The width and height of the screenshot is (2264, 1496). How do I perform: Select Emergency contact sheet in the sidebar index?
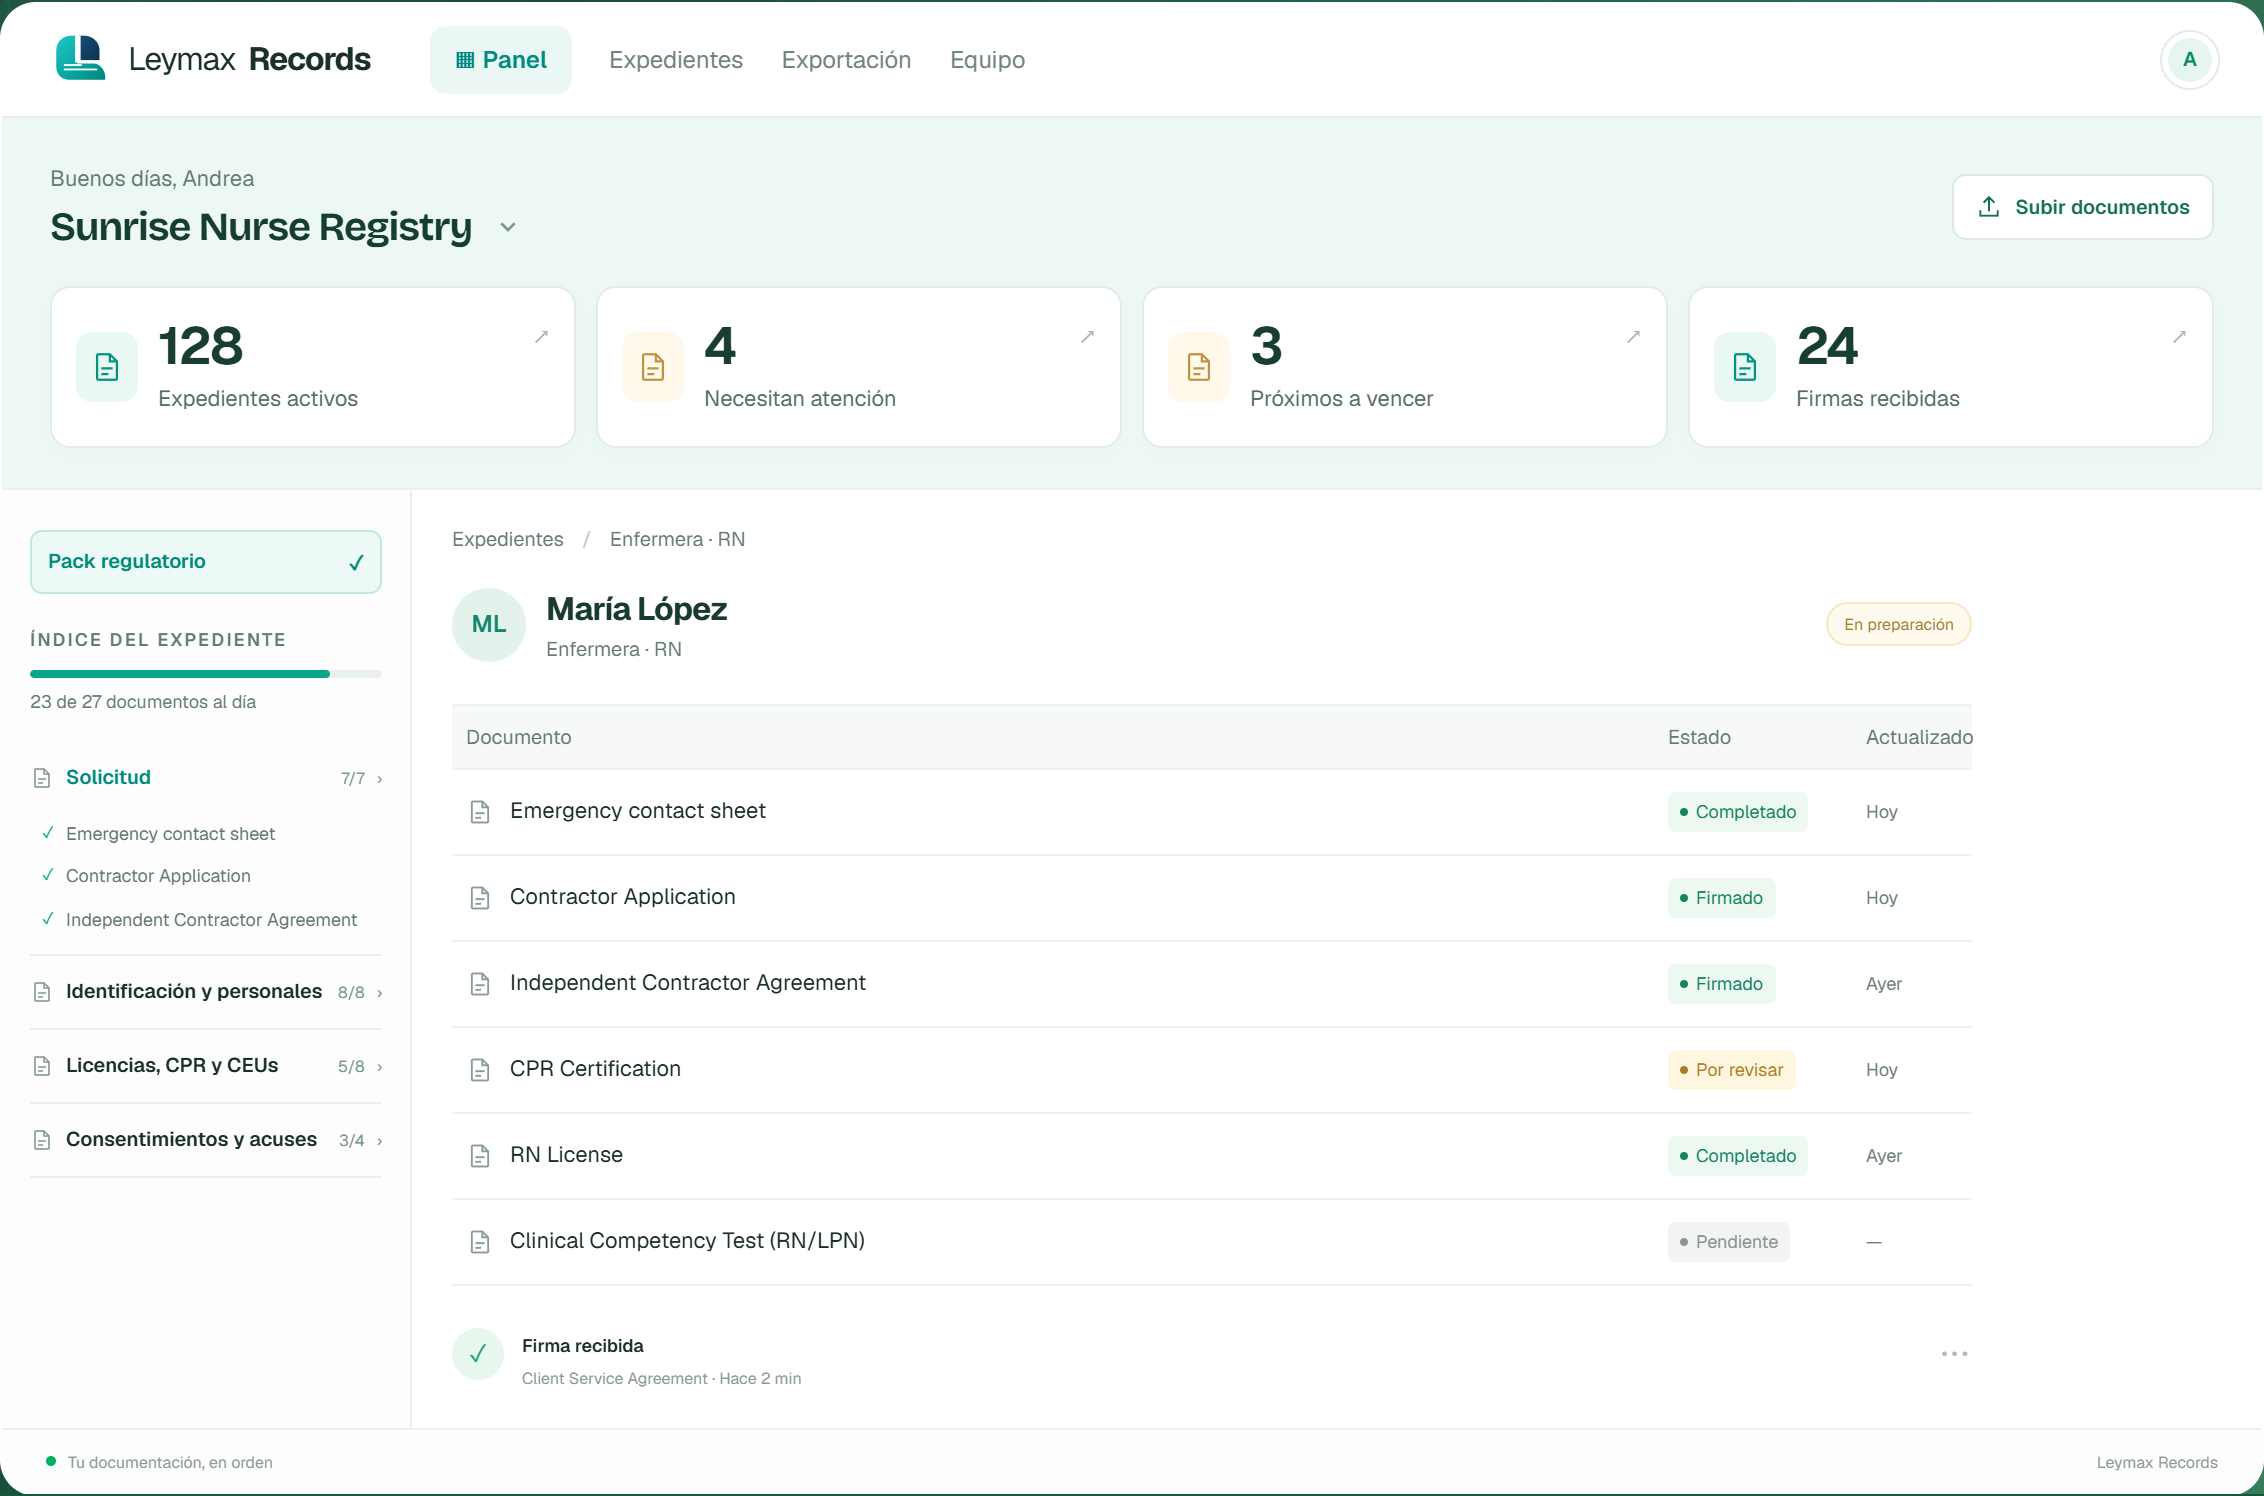pos(170,834)
